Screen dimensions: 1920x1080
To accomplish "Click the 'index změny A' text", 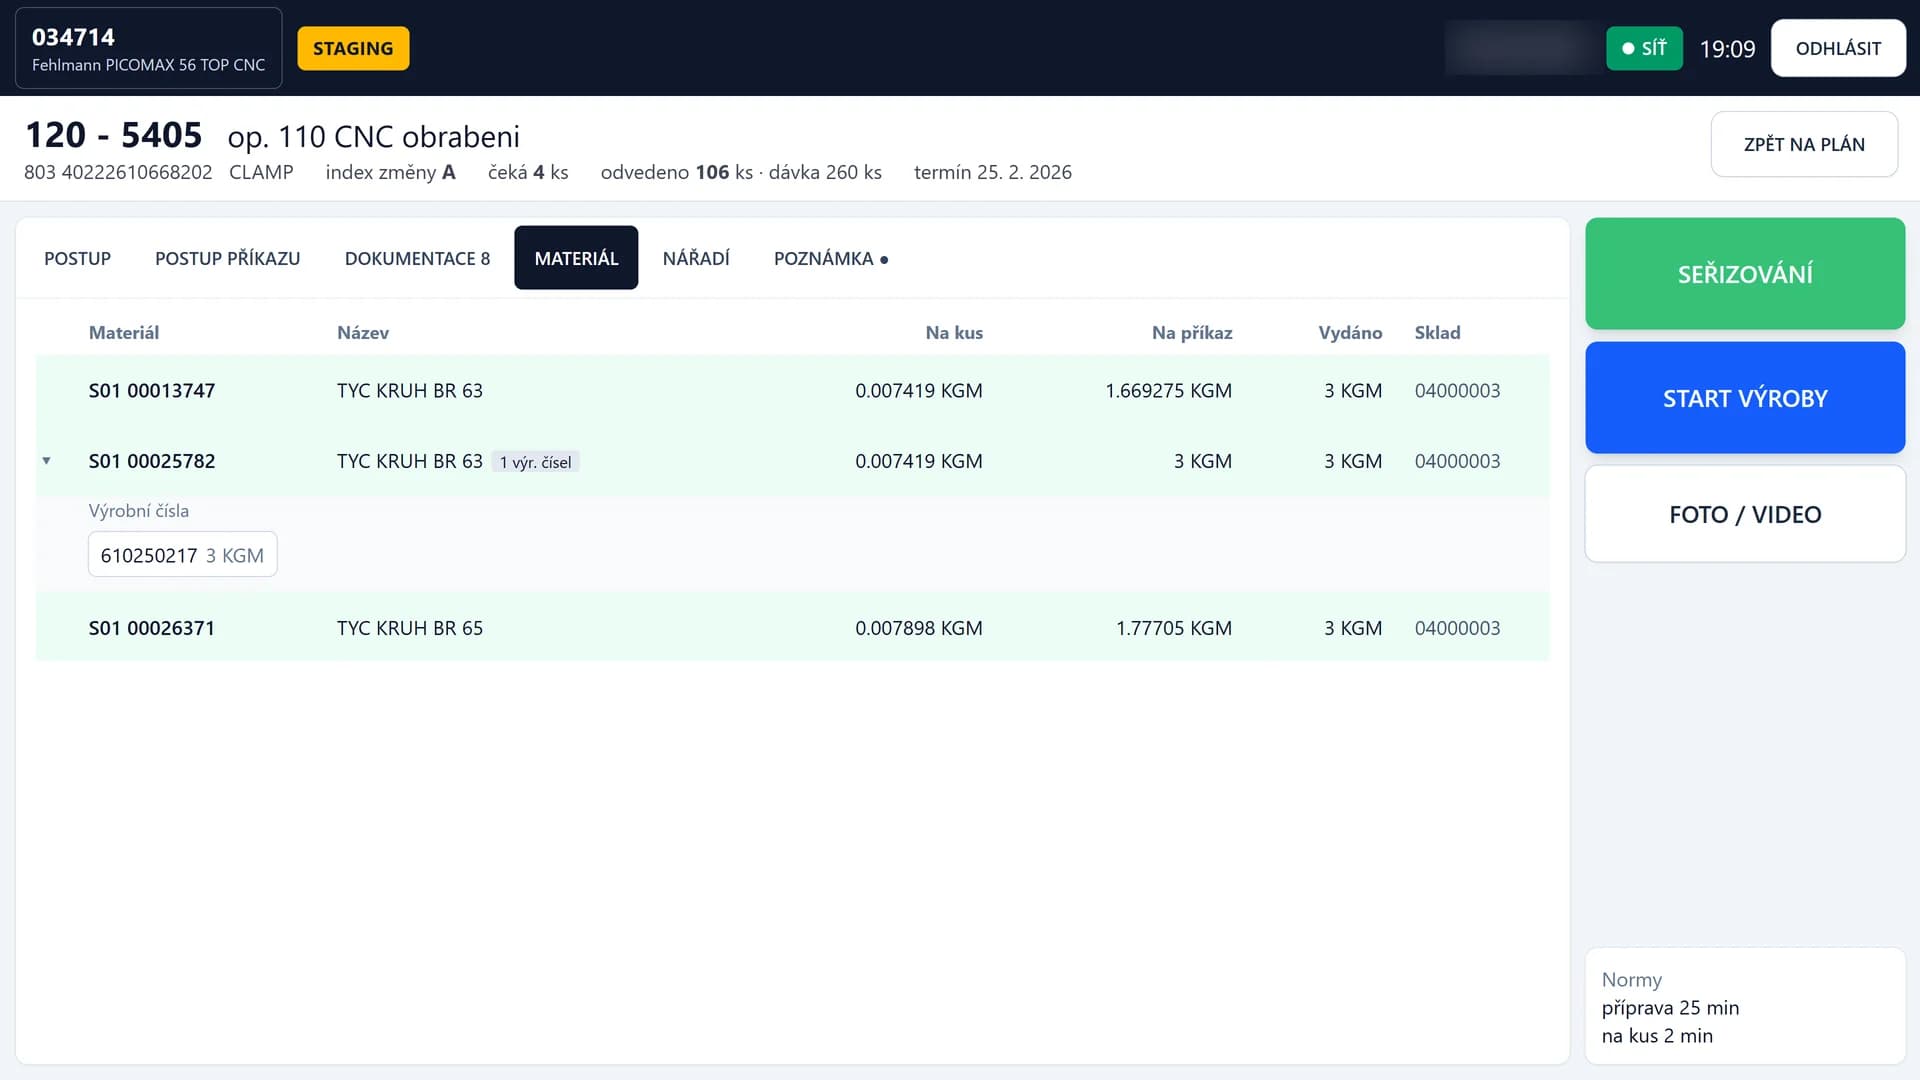I will coord(390,172).
